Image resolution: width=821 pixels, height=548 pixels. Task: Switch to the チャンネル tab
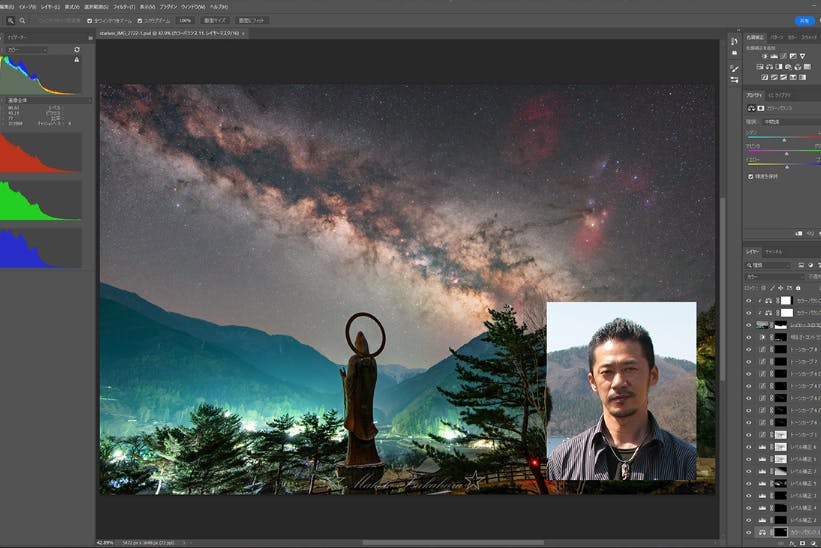coord(773,252)
